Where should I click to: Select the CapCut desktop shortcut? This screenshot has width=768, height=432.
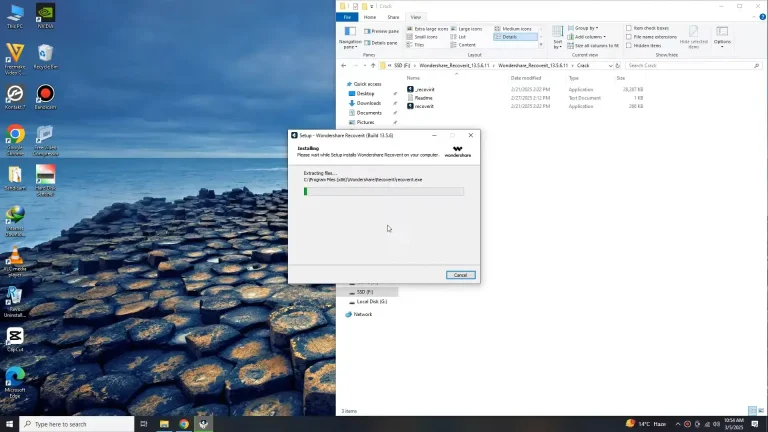pyautogui.click(x=15, y=340)
